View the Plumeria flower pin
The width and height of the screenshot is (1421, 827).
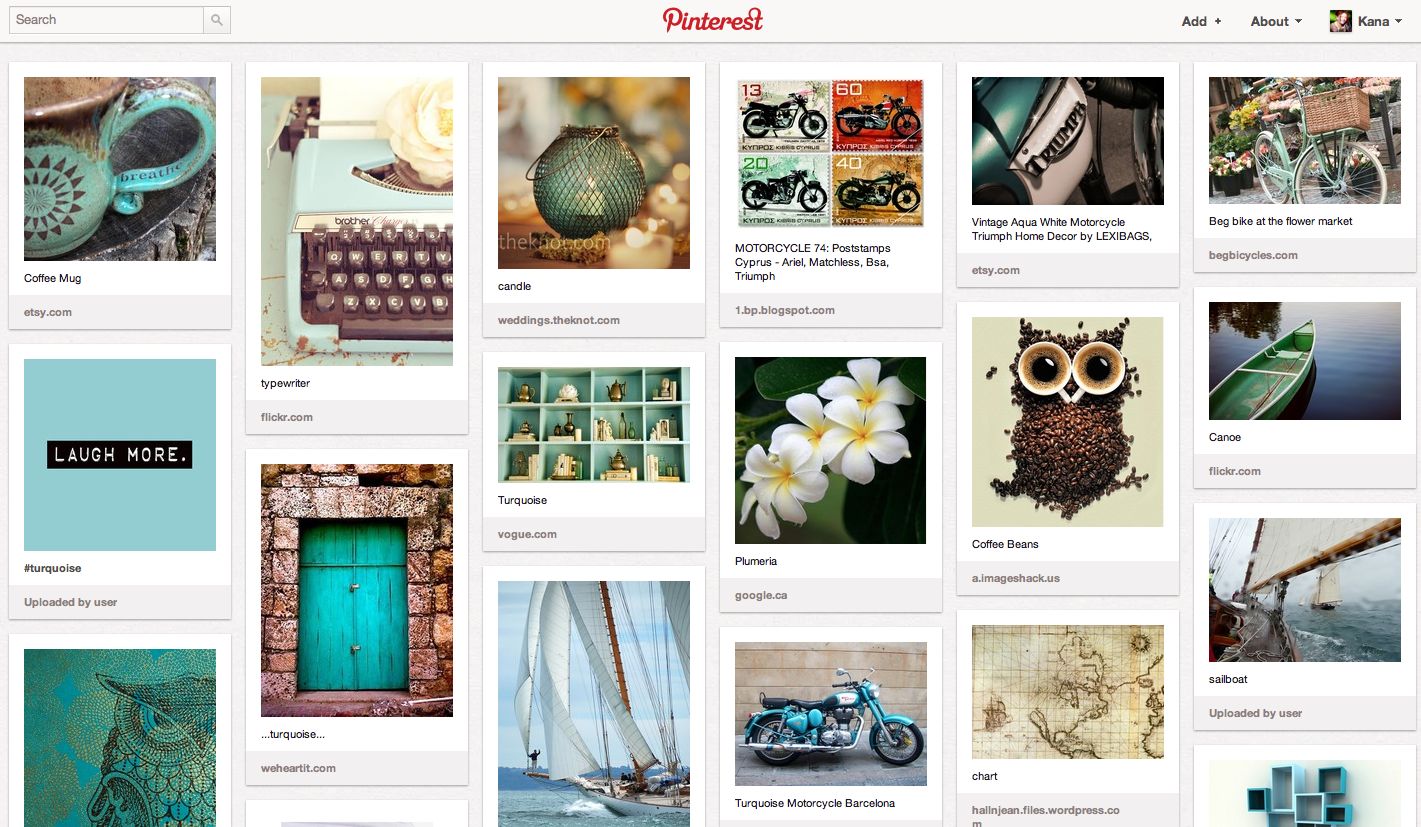831,450
